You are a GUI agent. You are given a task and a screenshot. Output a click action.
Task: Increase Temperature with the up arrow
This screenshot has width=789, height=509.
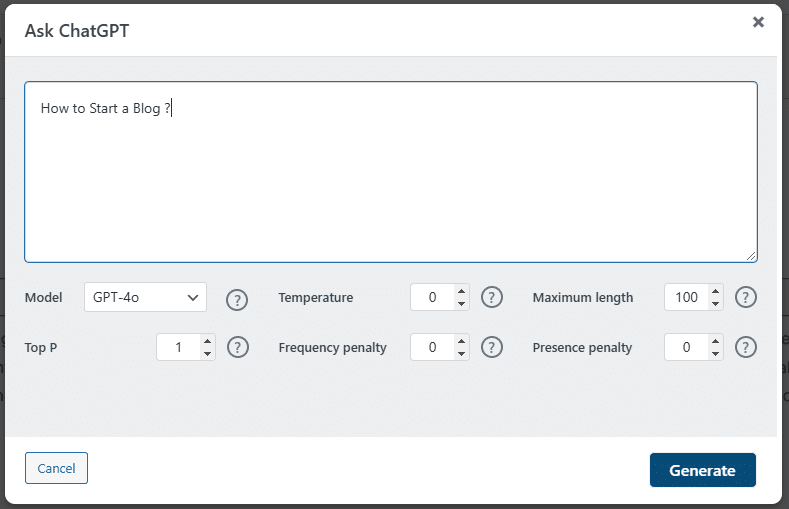[x=461, y=291]
